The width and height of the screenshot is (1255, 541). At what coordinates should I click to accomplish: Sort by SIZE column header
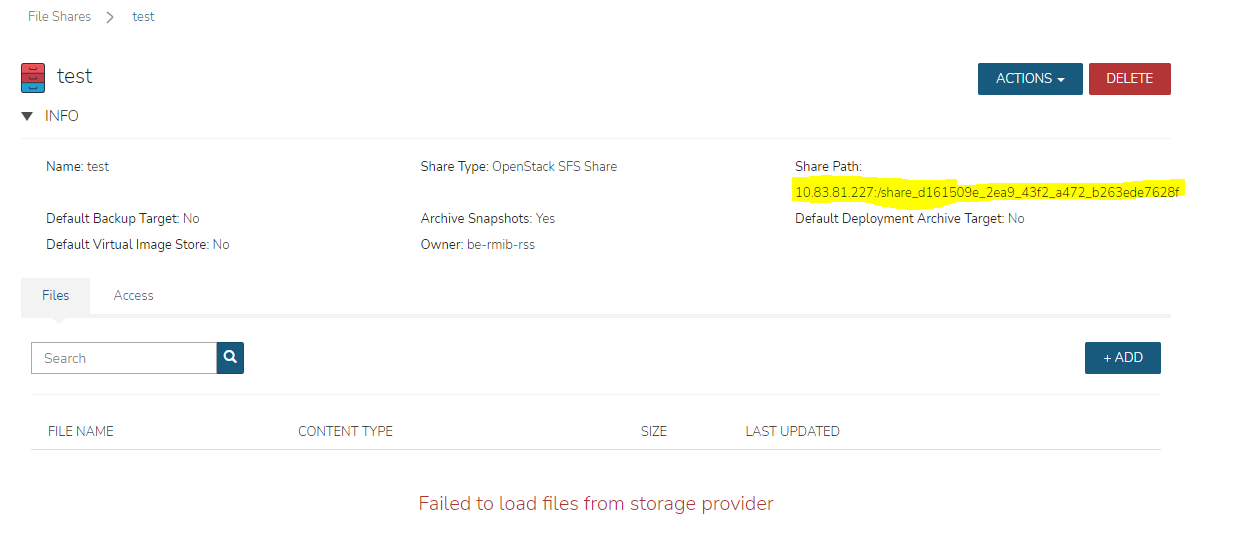click(654, 432)
